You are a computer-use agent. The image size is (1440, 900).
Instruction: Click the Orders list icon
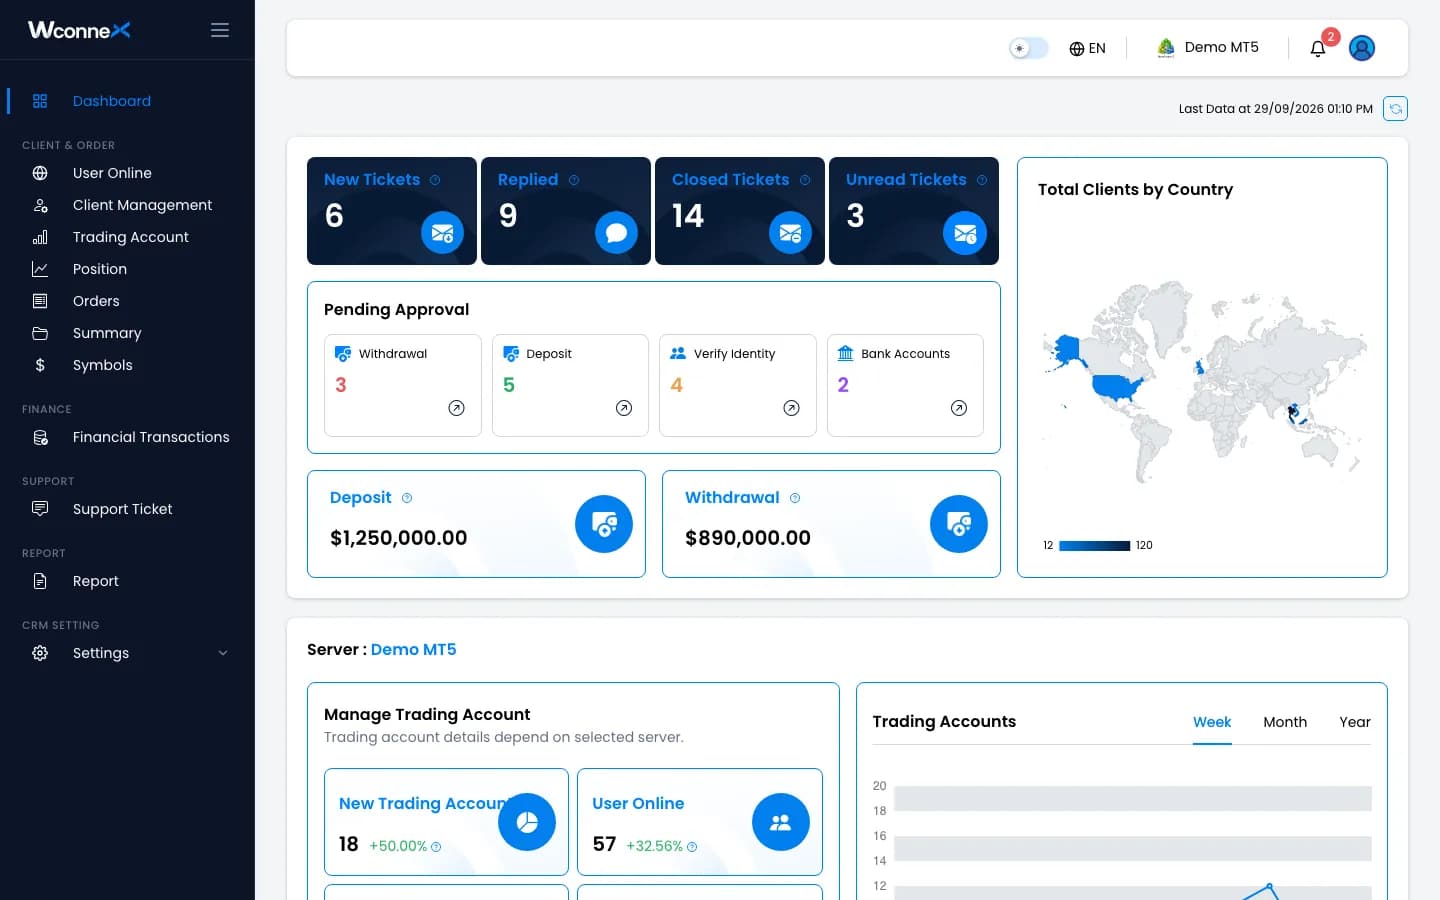click(40, 301)
